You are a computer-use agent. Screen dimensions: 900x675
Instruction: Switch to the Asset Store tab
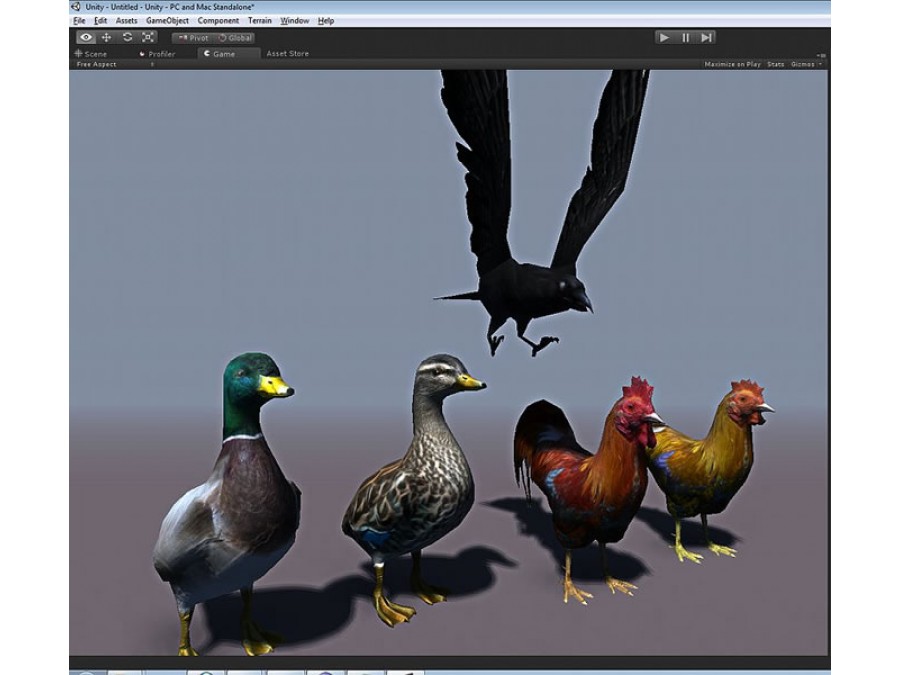coord(288,53)
